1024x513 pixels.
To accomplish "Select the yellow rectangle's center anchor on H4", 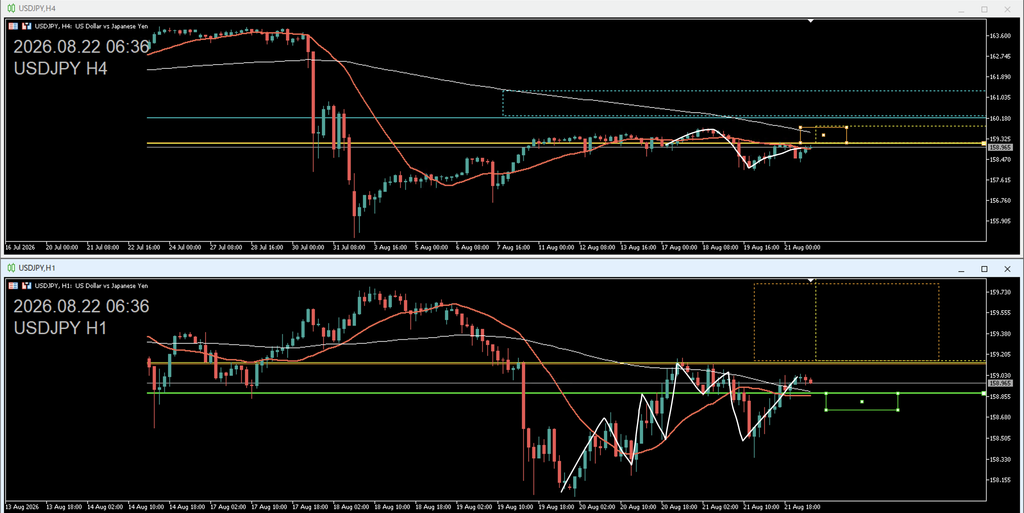I will [824, 135].
